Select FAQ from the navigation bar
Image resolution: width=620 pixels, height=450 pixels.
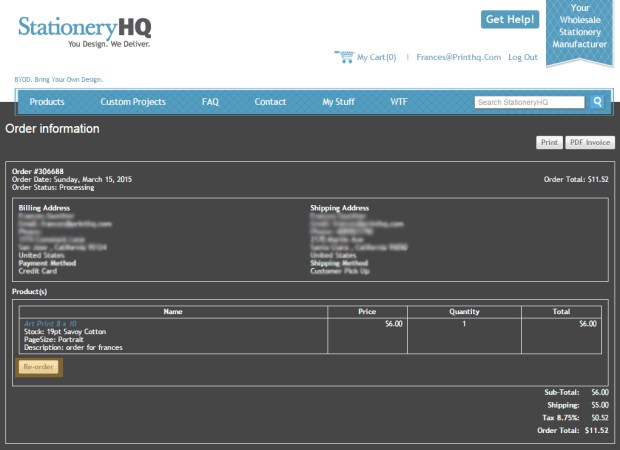pos(210,102)
